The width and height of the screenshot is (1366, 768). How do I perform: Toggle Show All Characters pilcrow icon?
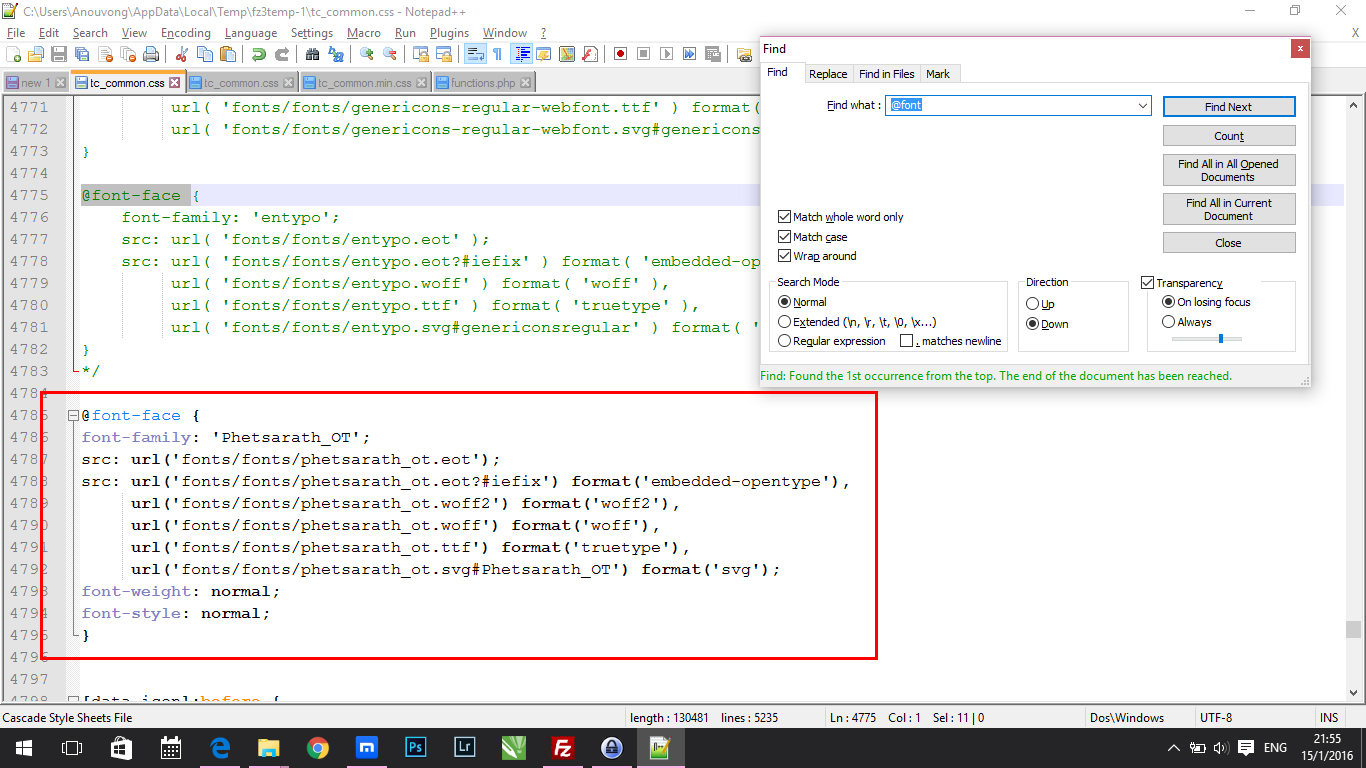497,54
